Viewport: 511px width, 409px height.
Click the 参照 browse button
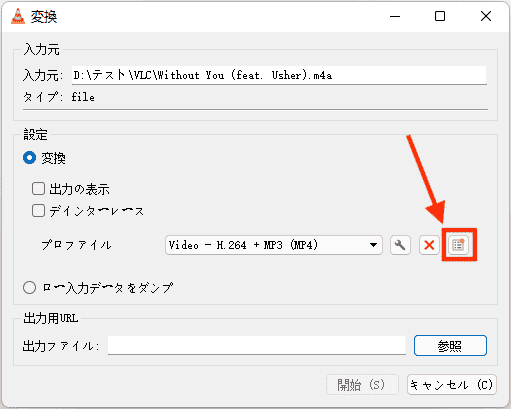tap(450, 346)
